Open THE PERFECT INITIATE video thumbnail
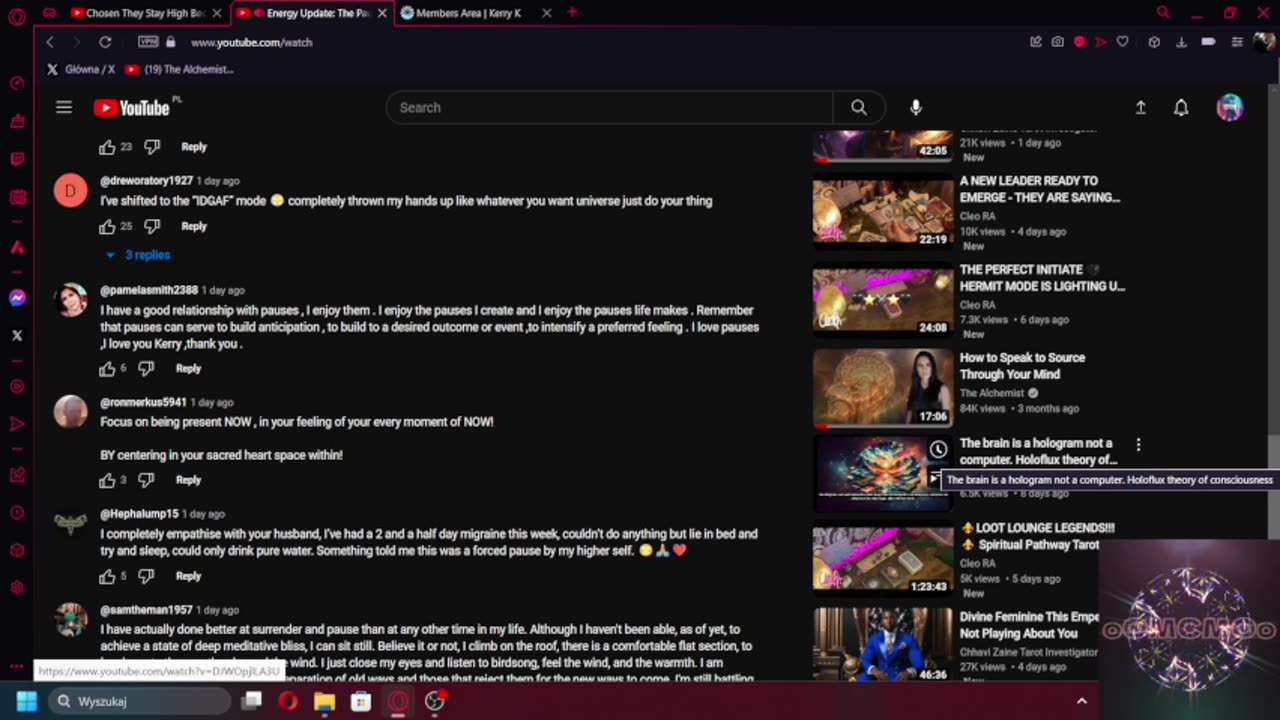Viewport: 1280px width, 720px height. coord(882,301)
